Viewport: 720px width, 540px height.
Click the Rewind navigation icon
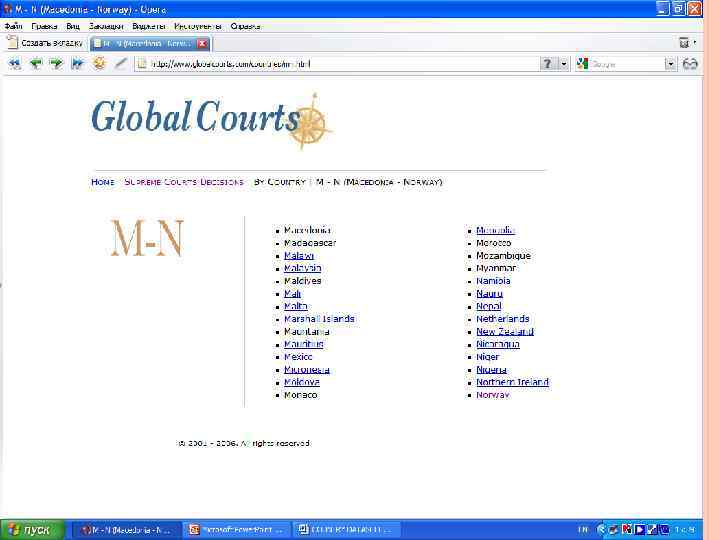[15, 63]
